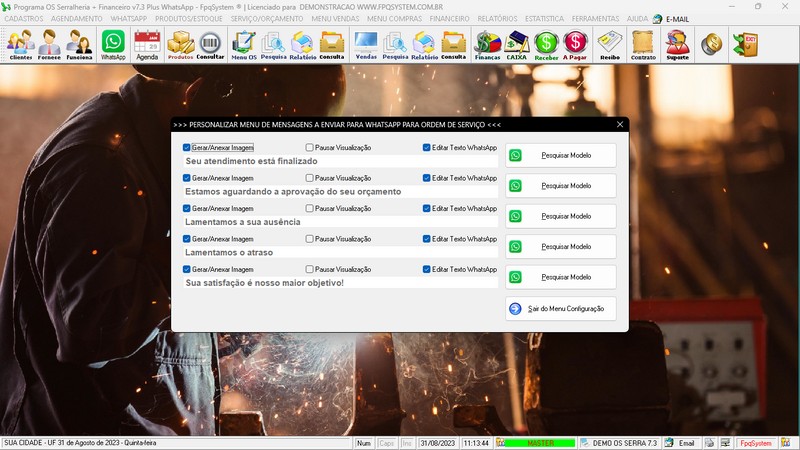Open the FERRAMENTAS menu
The height and width of the screenshot is (450, 800).
pos(595,19)
